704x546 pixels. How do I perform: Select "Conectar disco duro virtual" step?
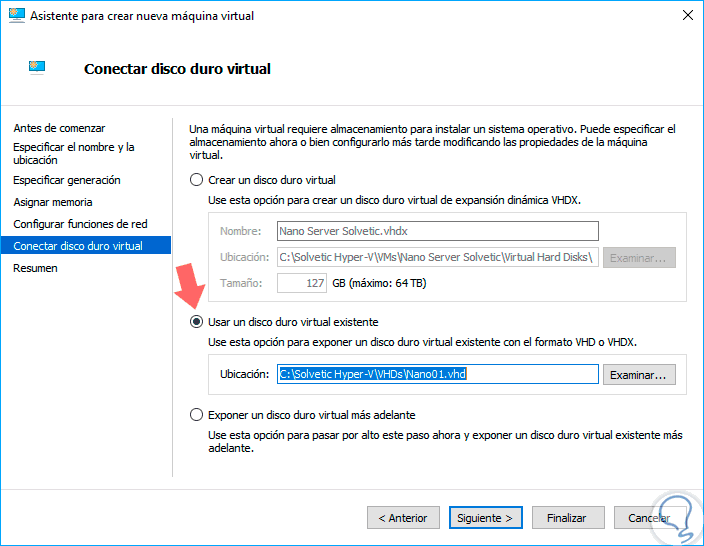(78, 246)
